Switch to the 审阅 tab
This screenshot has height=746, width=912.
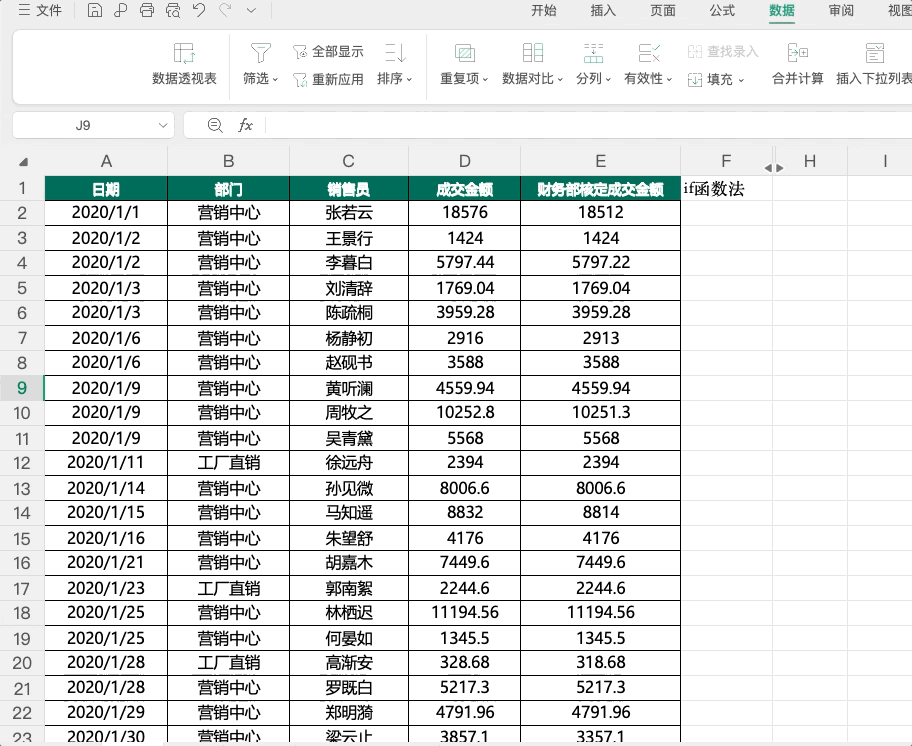pos(841,10)
